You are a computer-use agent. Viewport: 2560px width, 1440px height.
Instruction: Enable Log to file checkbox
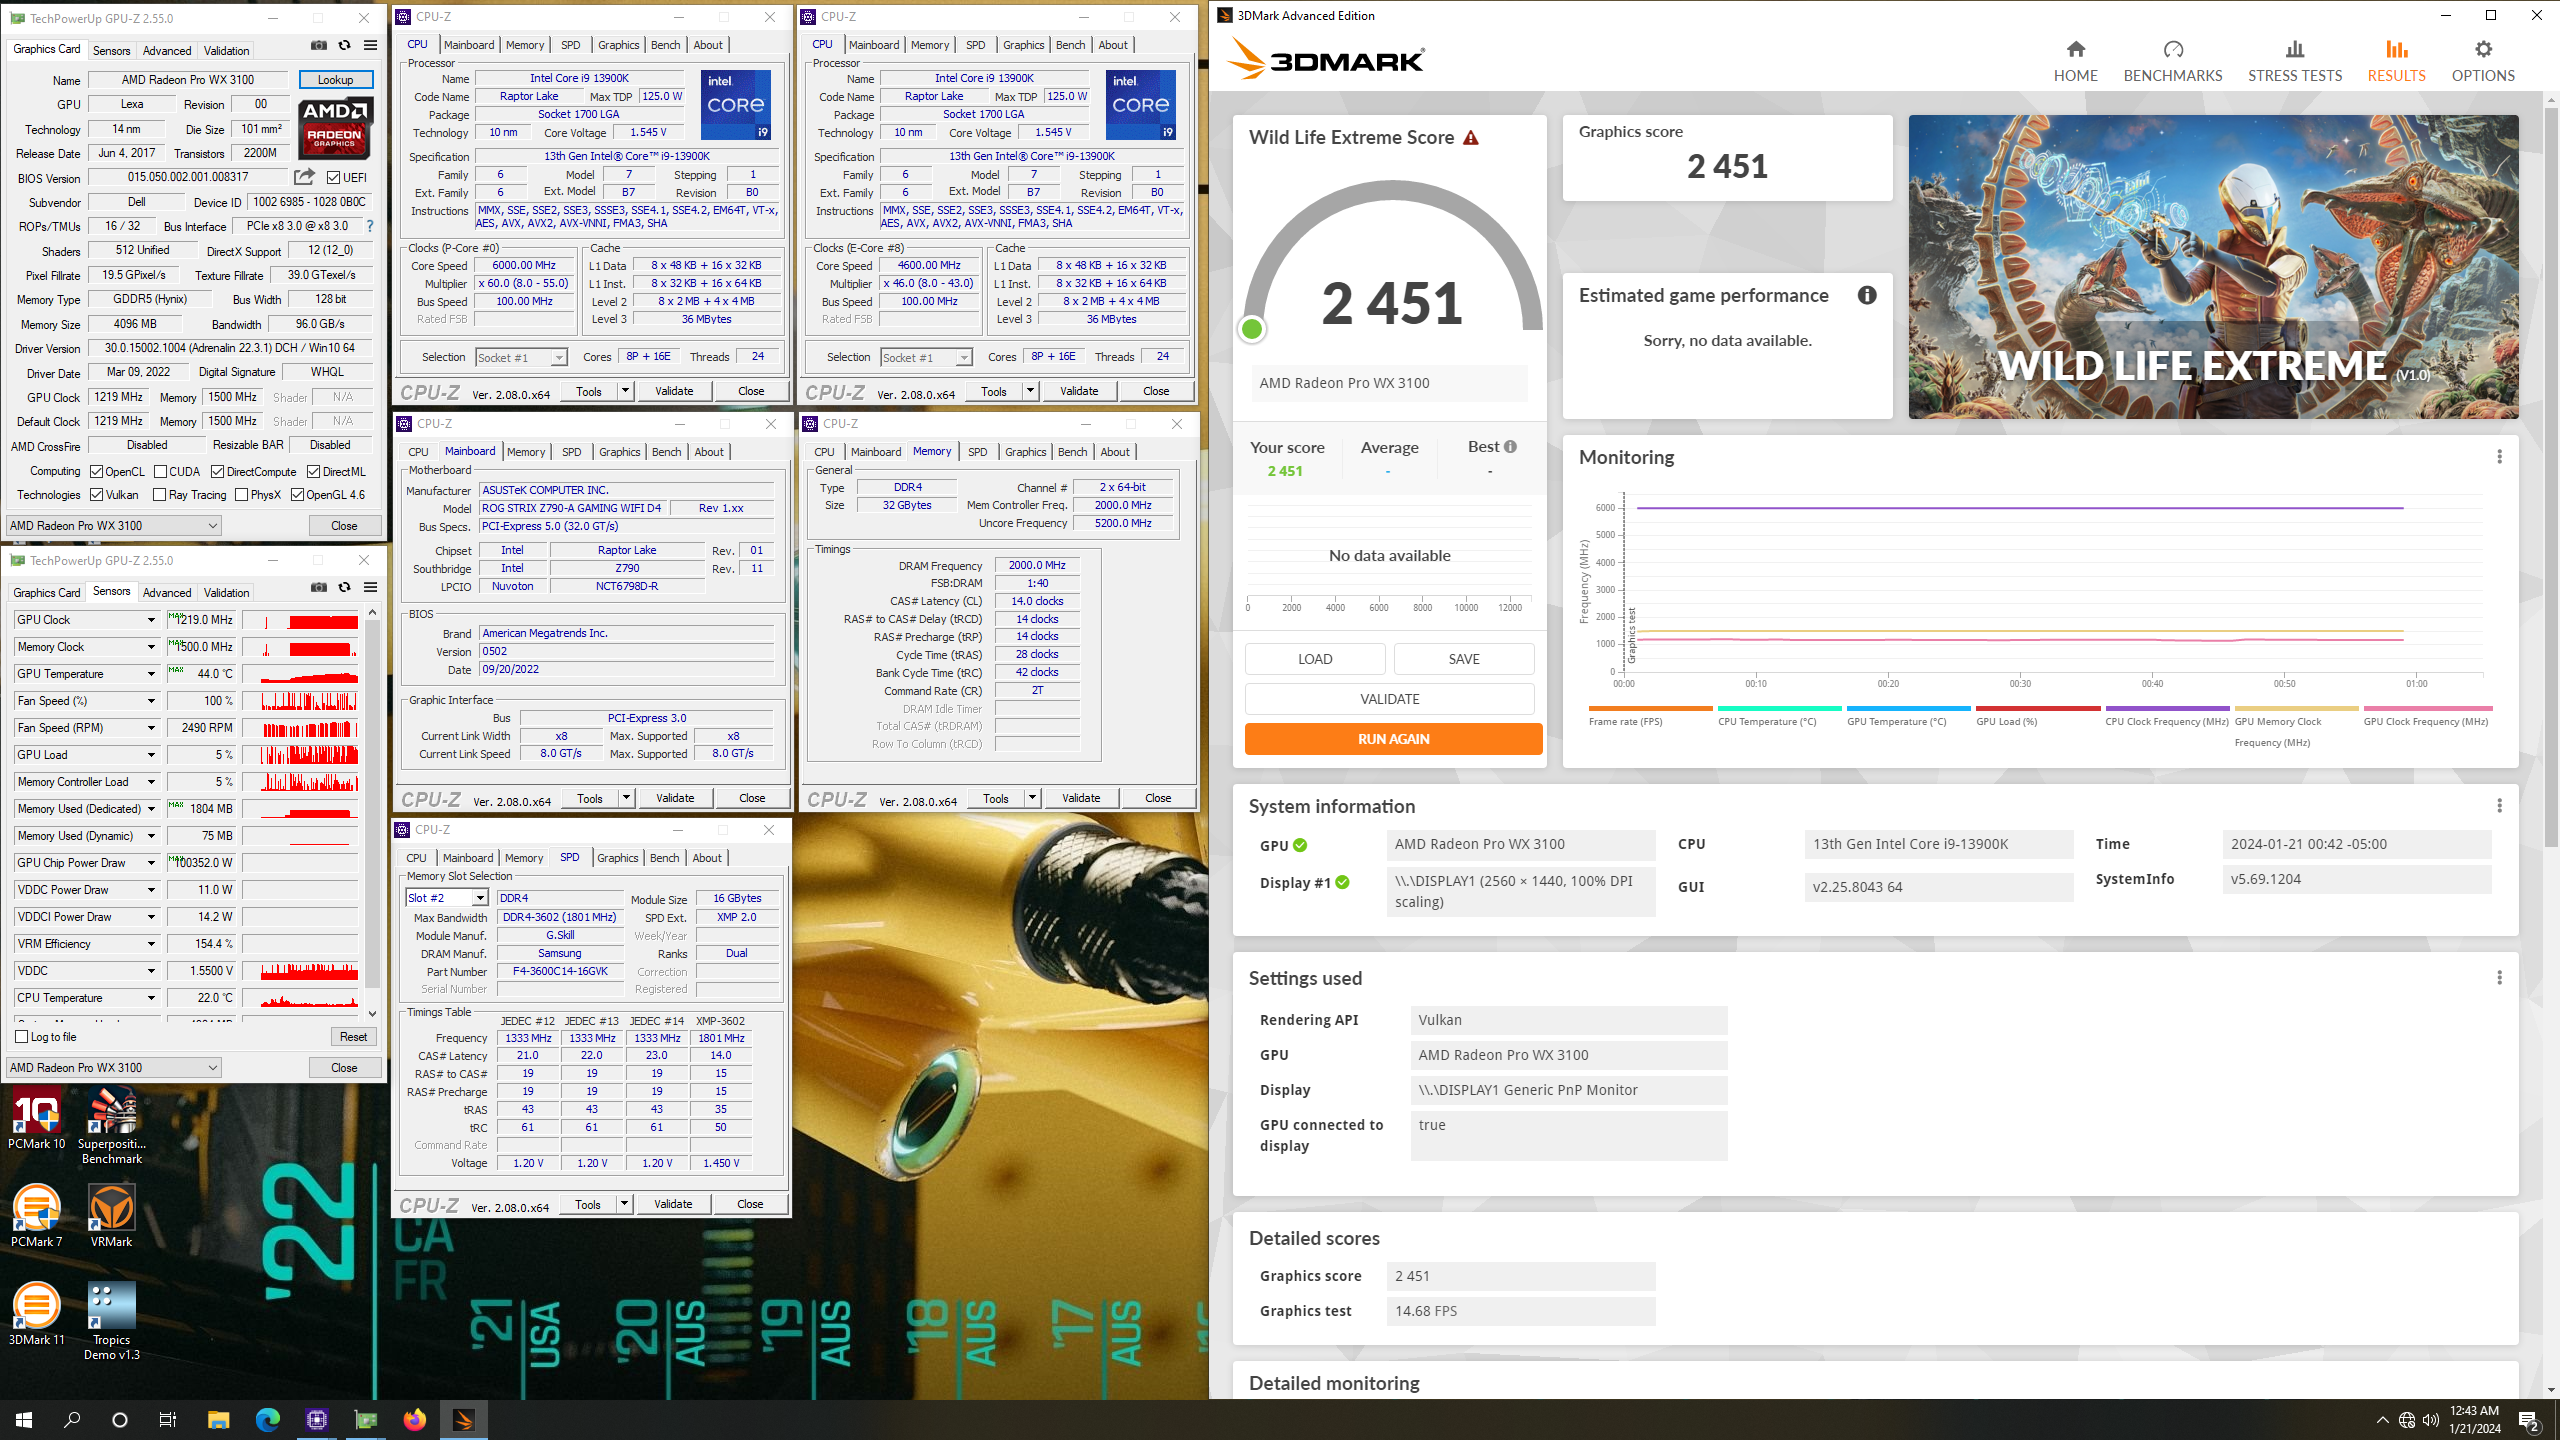(22, 1037)
